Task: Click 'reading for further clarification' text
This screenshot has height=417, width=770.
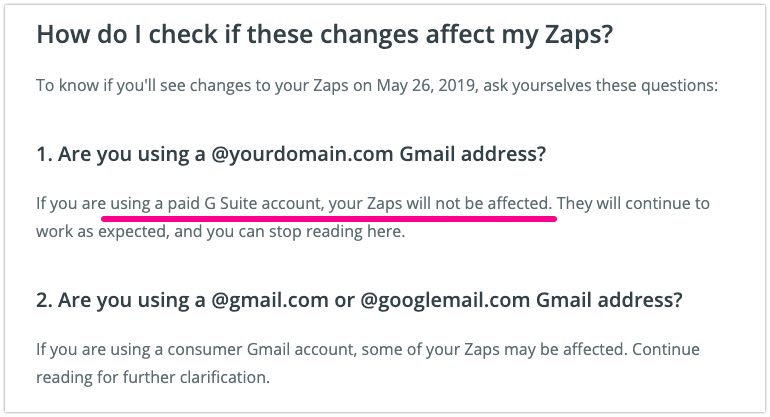Action: 152,377
